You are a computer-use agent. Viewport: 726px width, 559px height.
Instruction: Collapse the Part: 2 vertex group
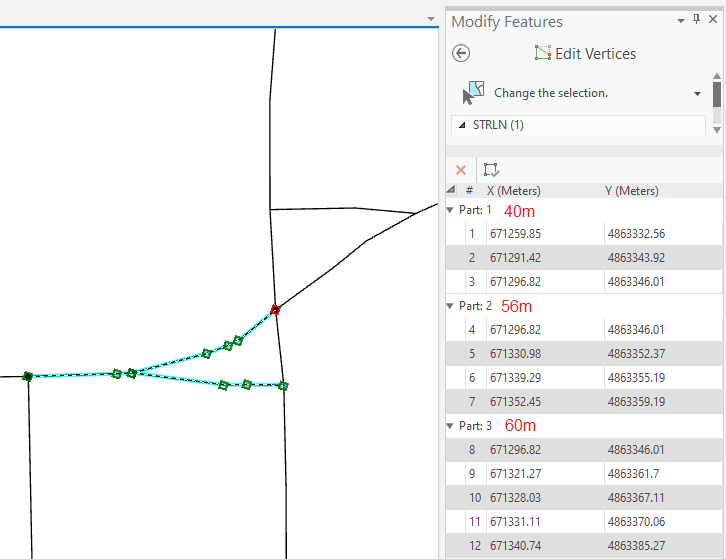click(449, 306)
